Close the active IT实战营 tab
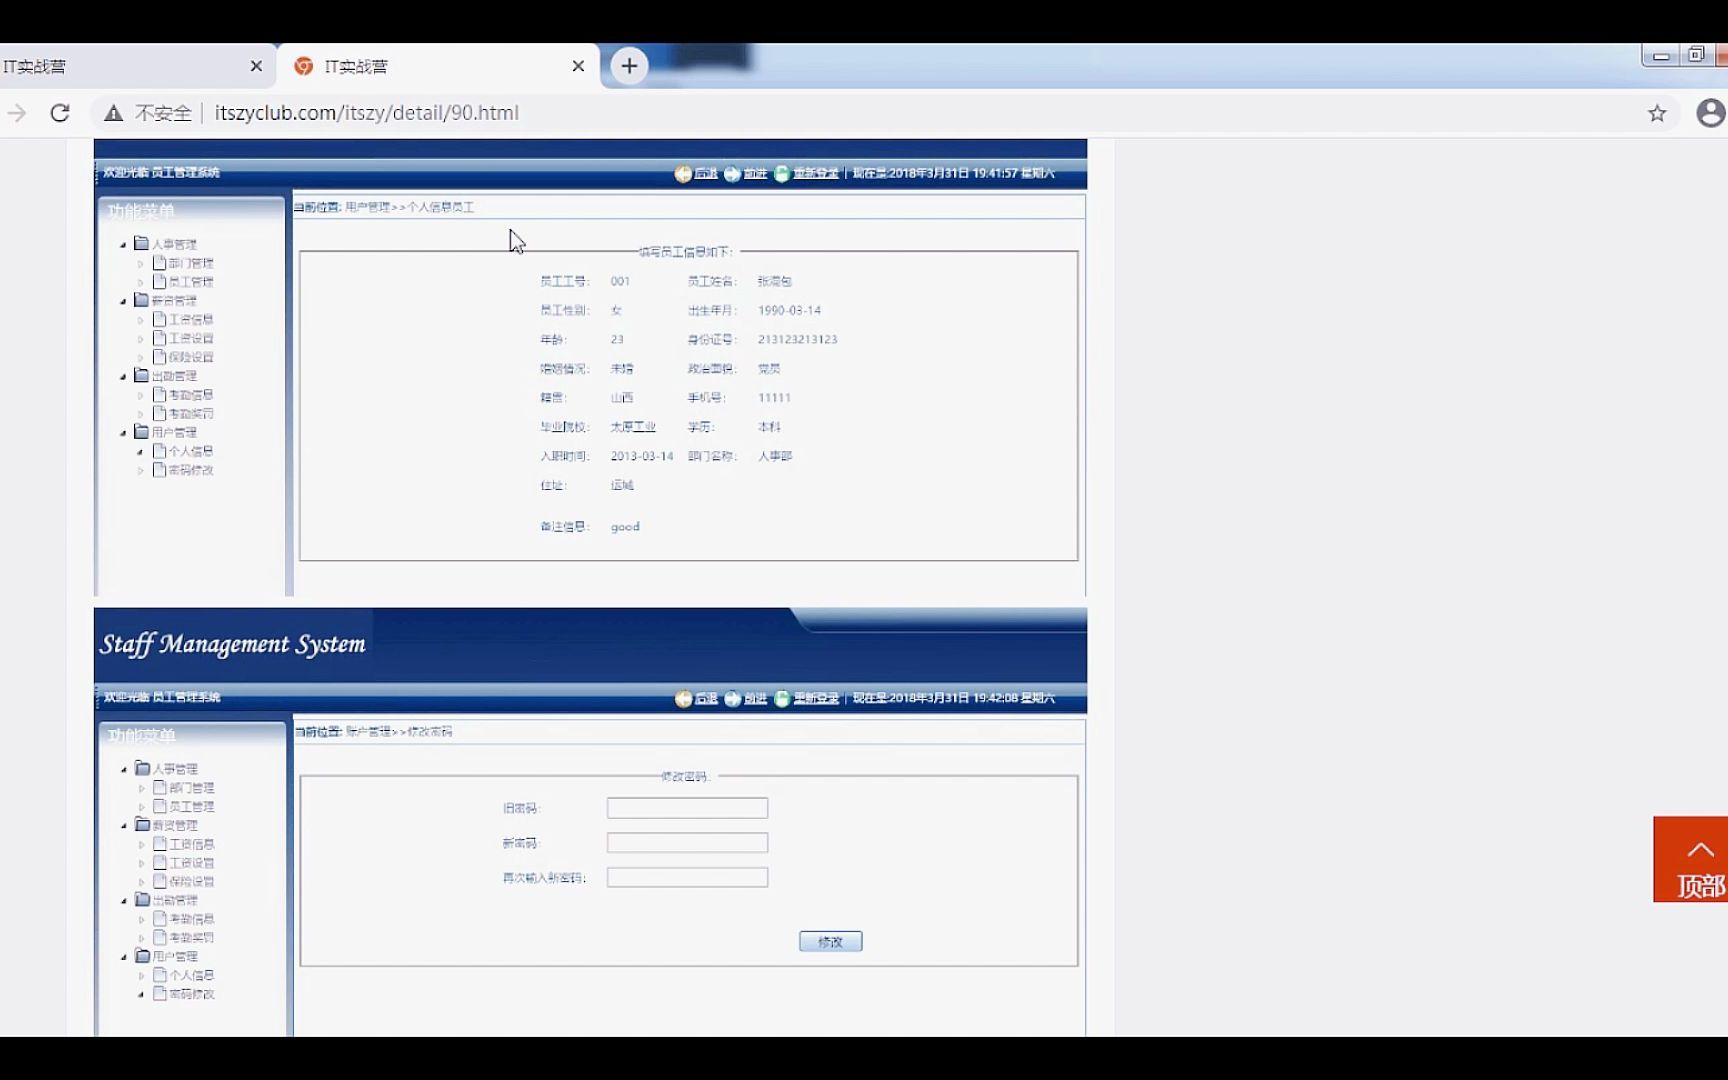The height and width of the screenshot is (1080, 1728). (578, 66)
